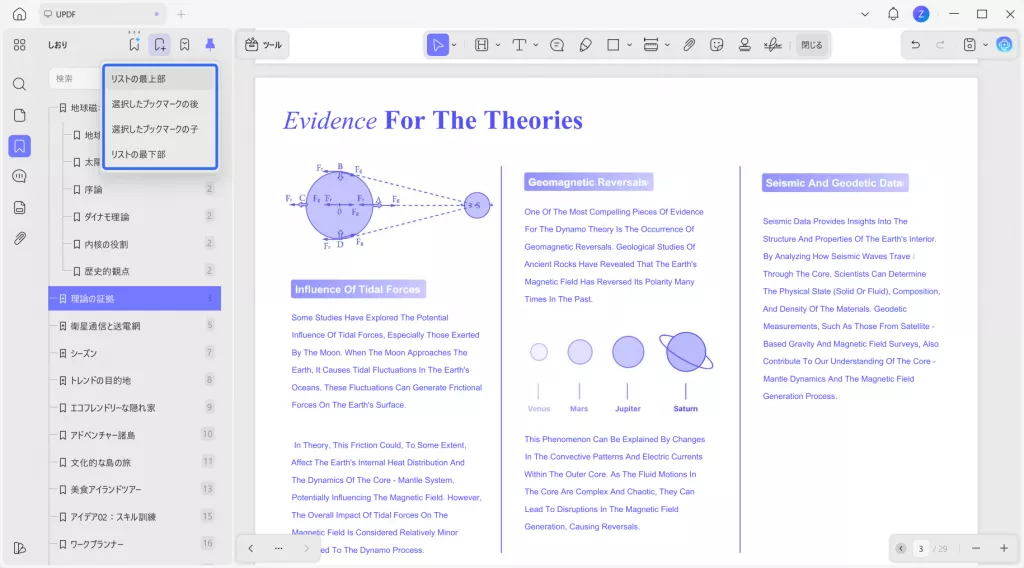Click the save disk icon
Viewport: 1024px width, 568px height.
click(970, 45)
